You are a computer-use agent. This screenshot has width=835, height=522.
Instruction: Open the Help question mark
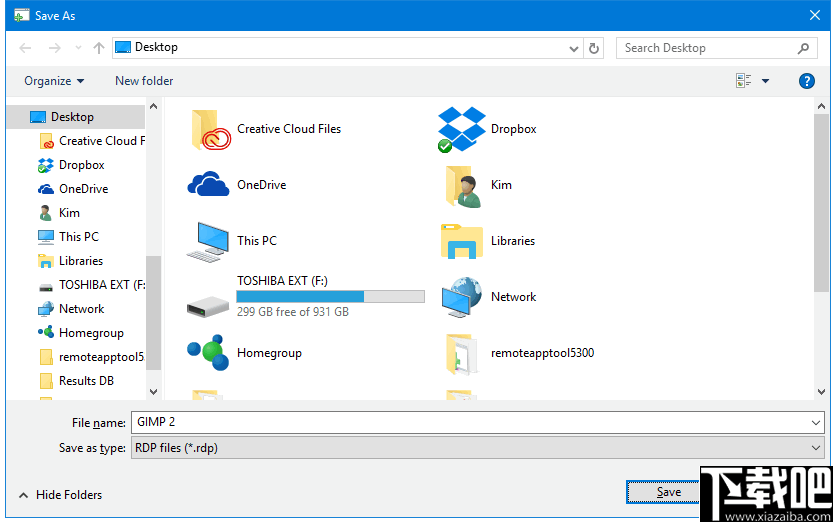(x=807, y=81)
